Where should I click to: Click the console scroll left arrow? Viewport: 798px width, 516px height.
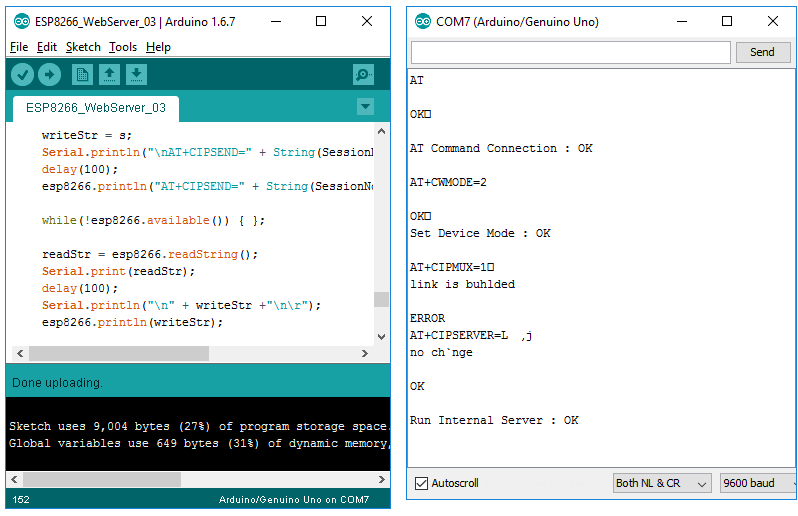14,479
